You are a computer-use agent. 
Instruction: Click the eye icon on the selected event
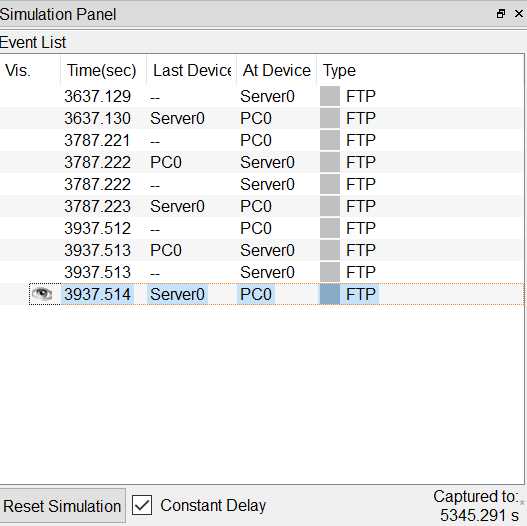click(42, 294)
